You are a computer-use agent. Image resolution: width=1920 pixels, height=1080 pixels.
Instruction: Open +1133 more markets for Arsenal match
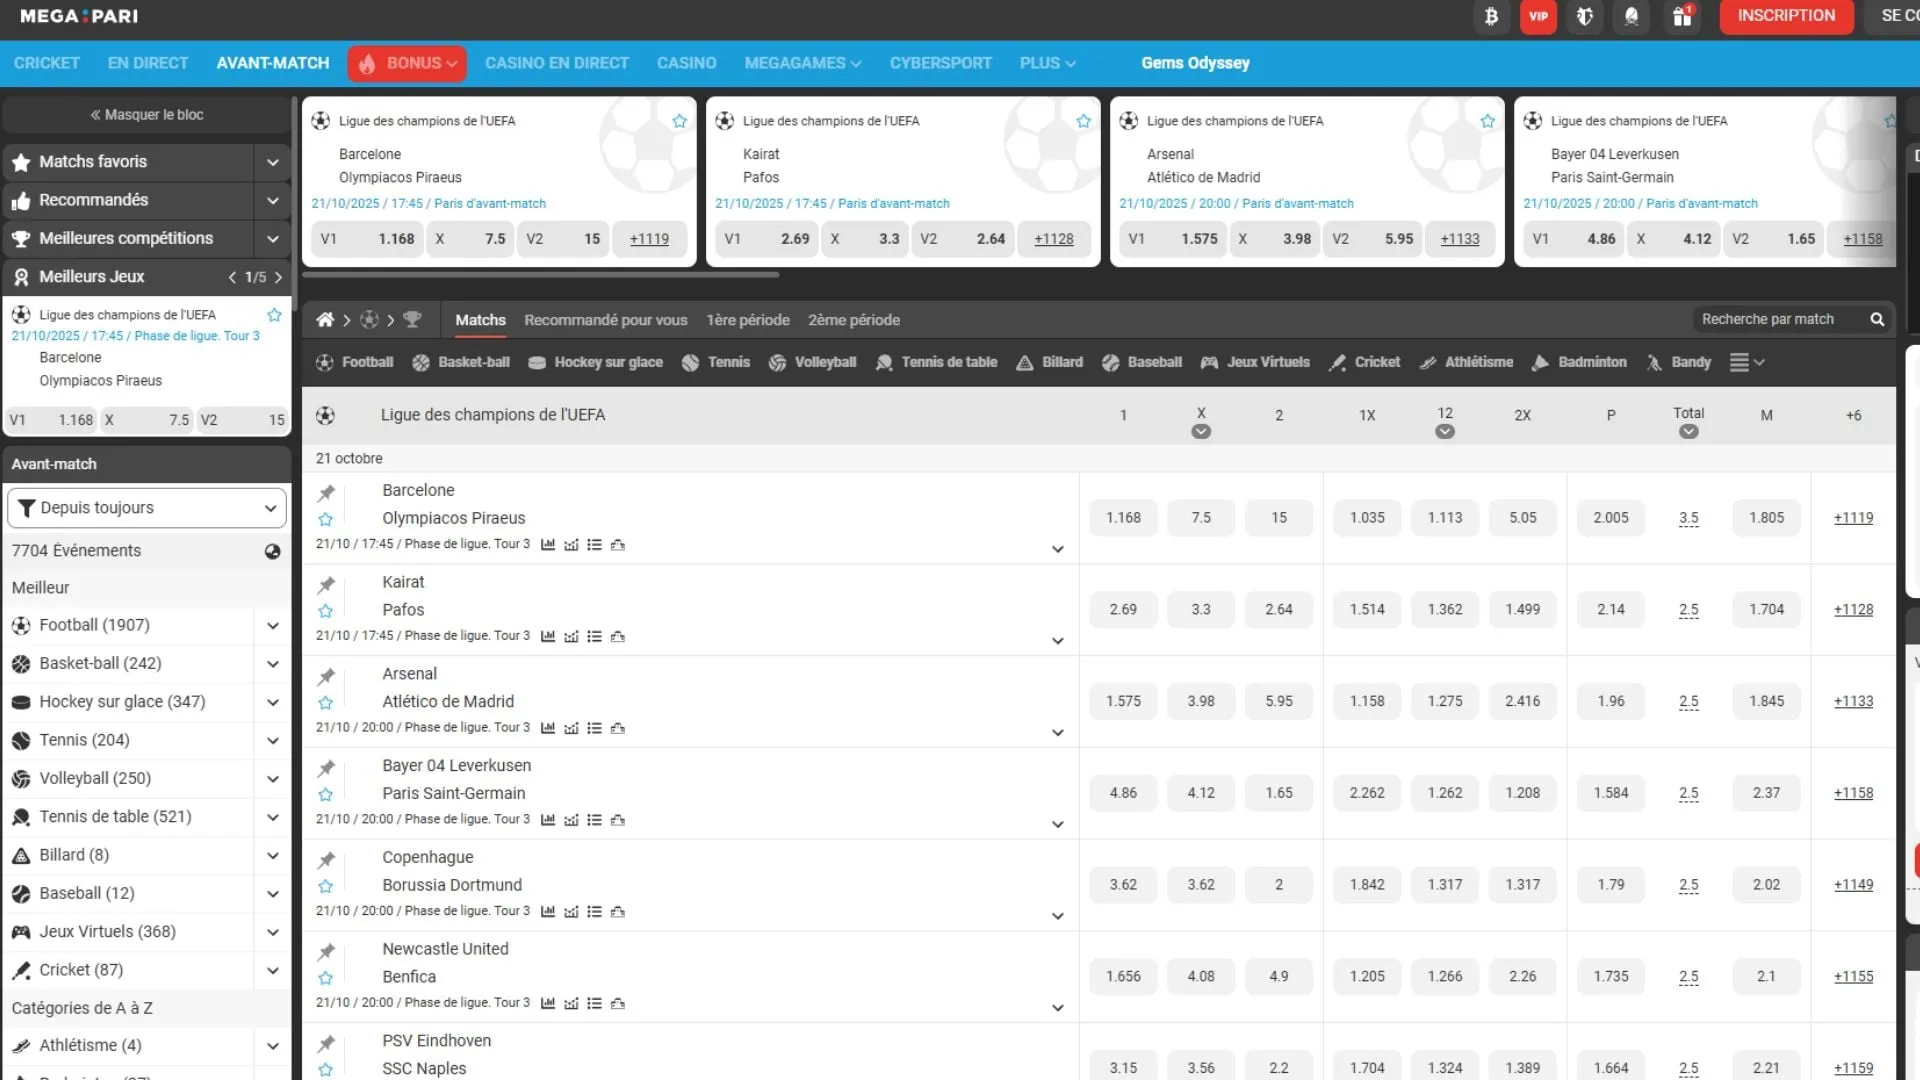coord(1853,701)
